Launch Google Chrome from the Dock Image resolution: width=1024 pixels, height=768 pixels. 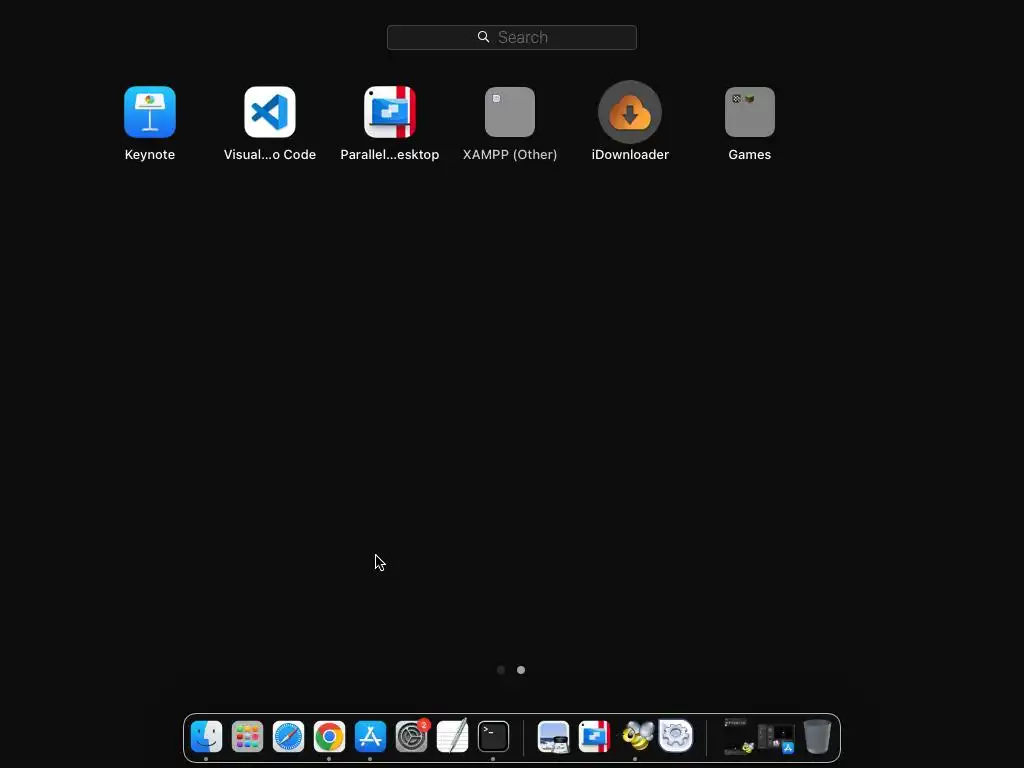click(x=329, y=737)
